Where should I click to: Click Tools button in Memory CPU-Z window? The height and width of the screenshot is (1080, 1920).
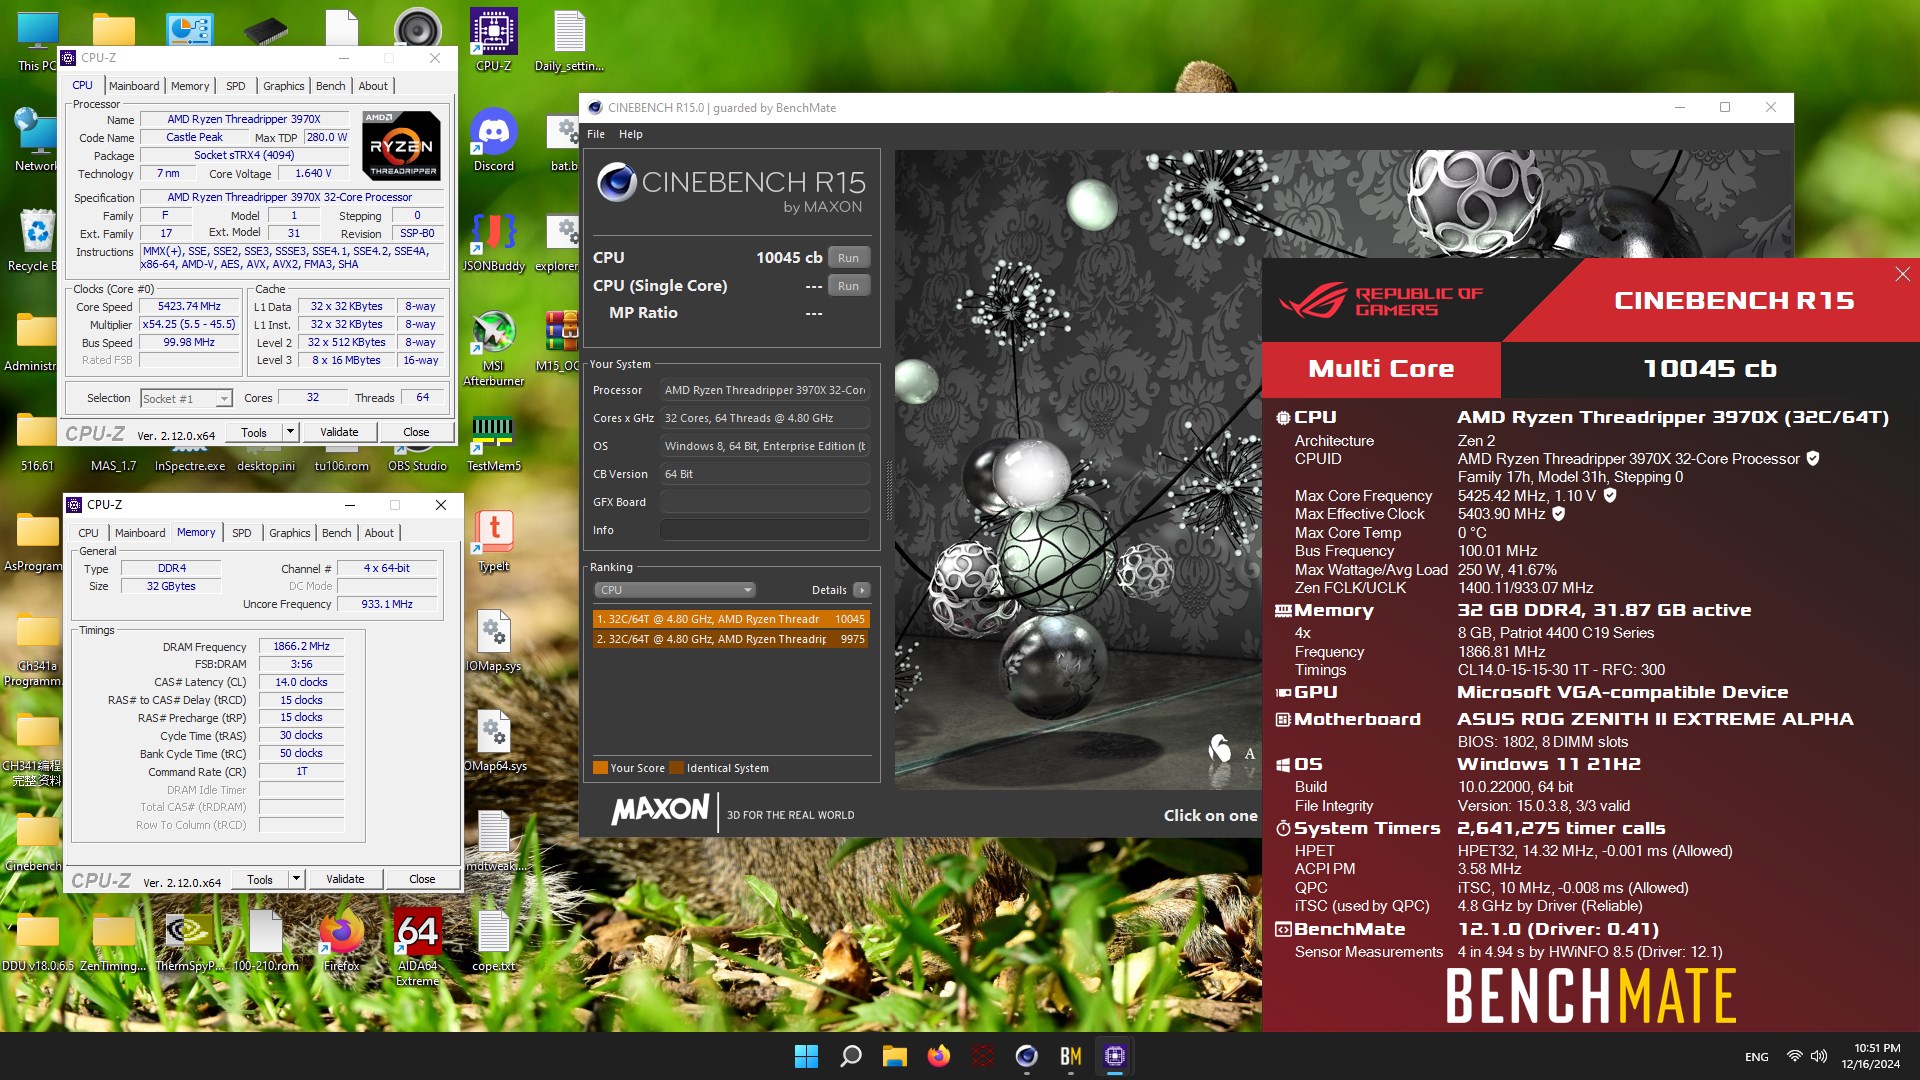coord(260,879)
